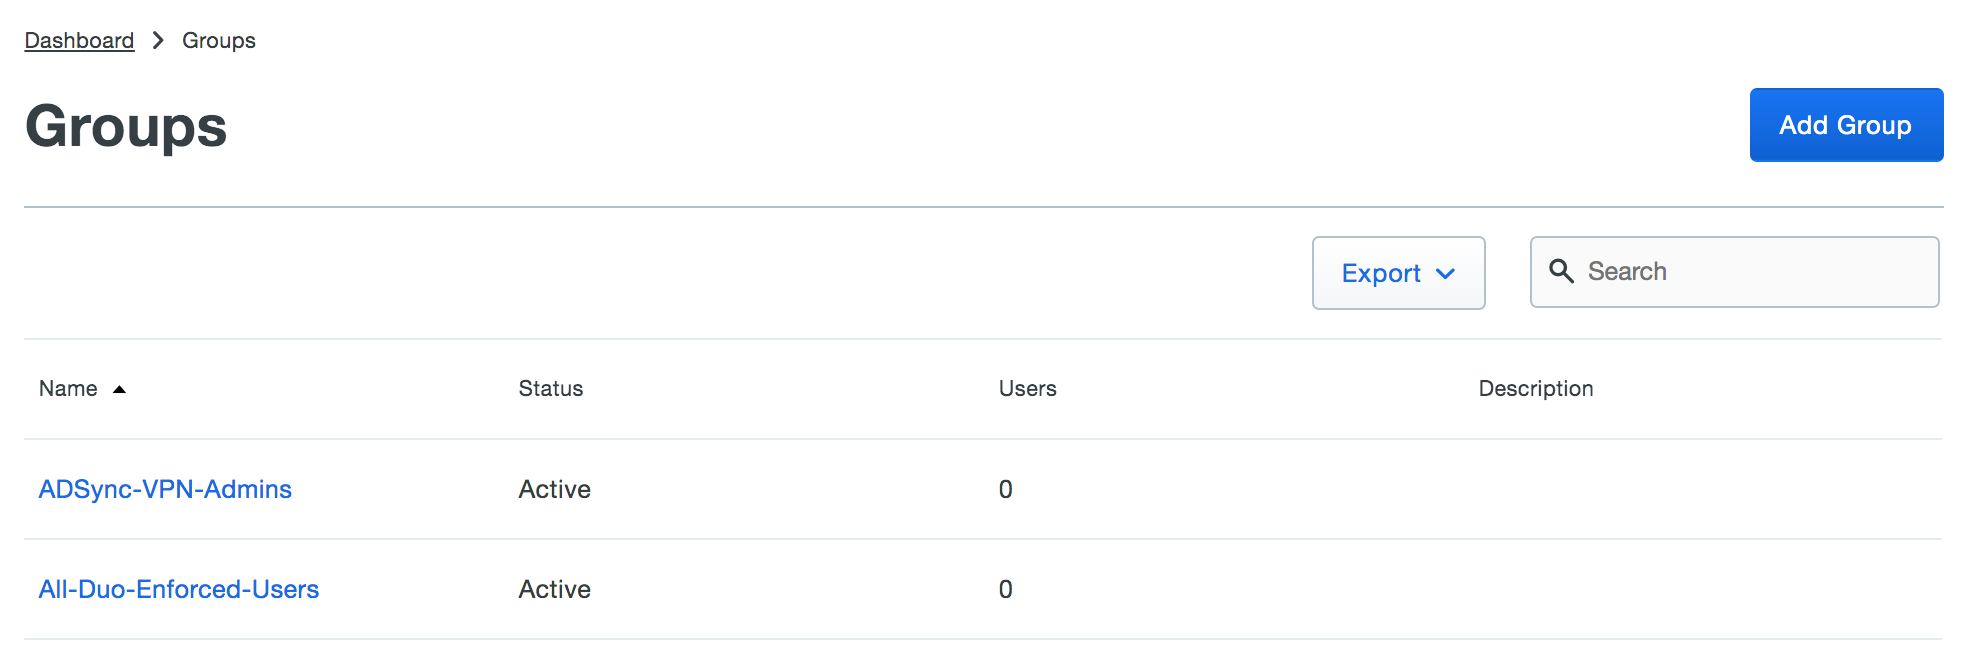Navigate back via the Dashboard breadcrumb
Screen dimensions: 1980x656
79,40
